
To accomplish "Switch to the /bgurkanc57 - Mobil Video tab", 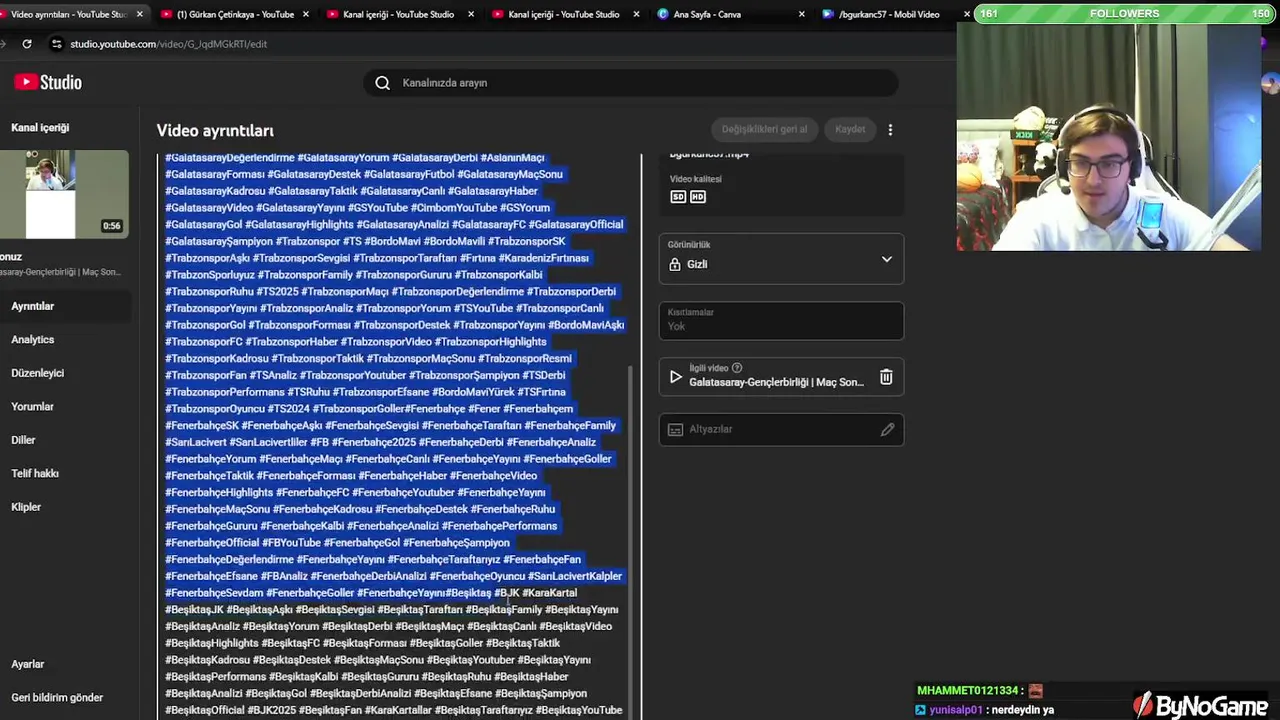I will point(889,14).
